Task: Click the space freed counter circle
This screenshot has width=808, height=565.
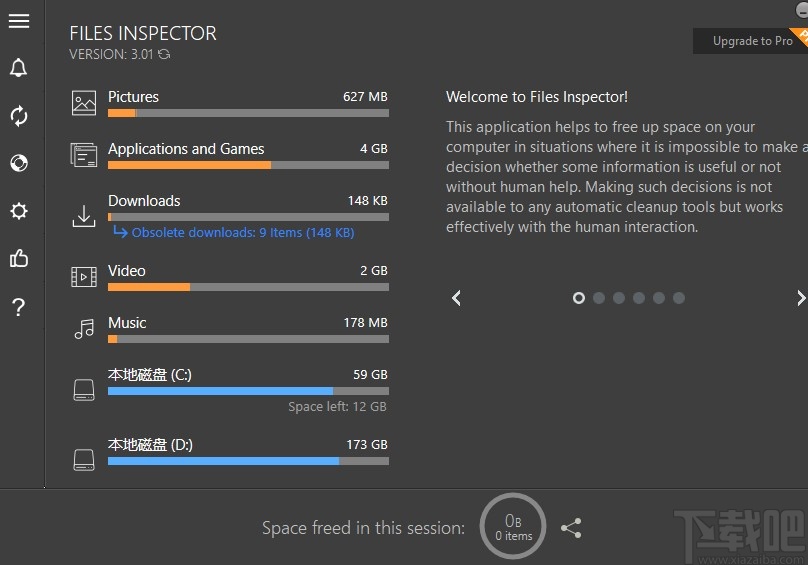Action: click(513, 527)
